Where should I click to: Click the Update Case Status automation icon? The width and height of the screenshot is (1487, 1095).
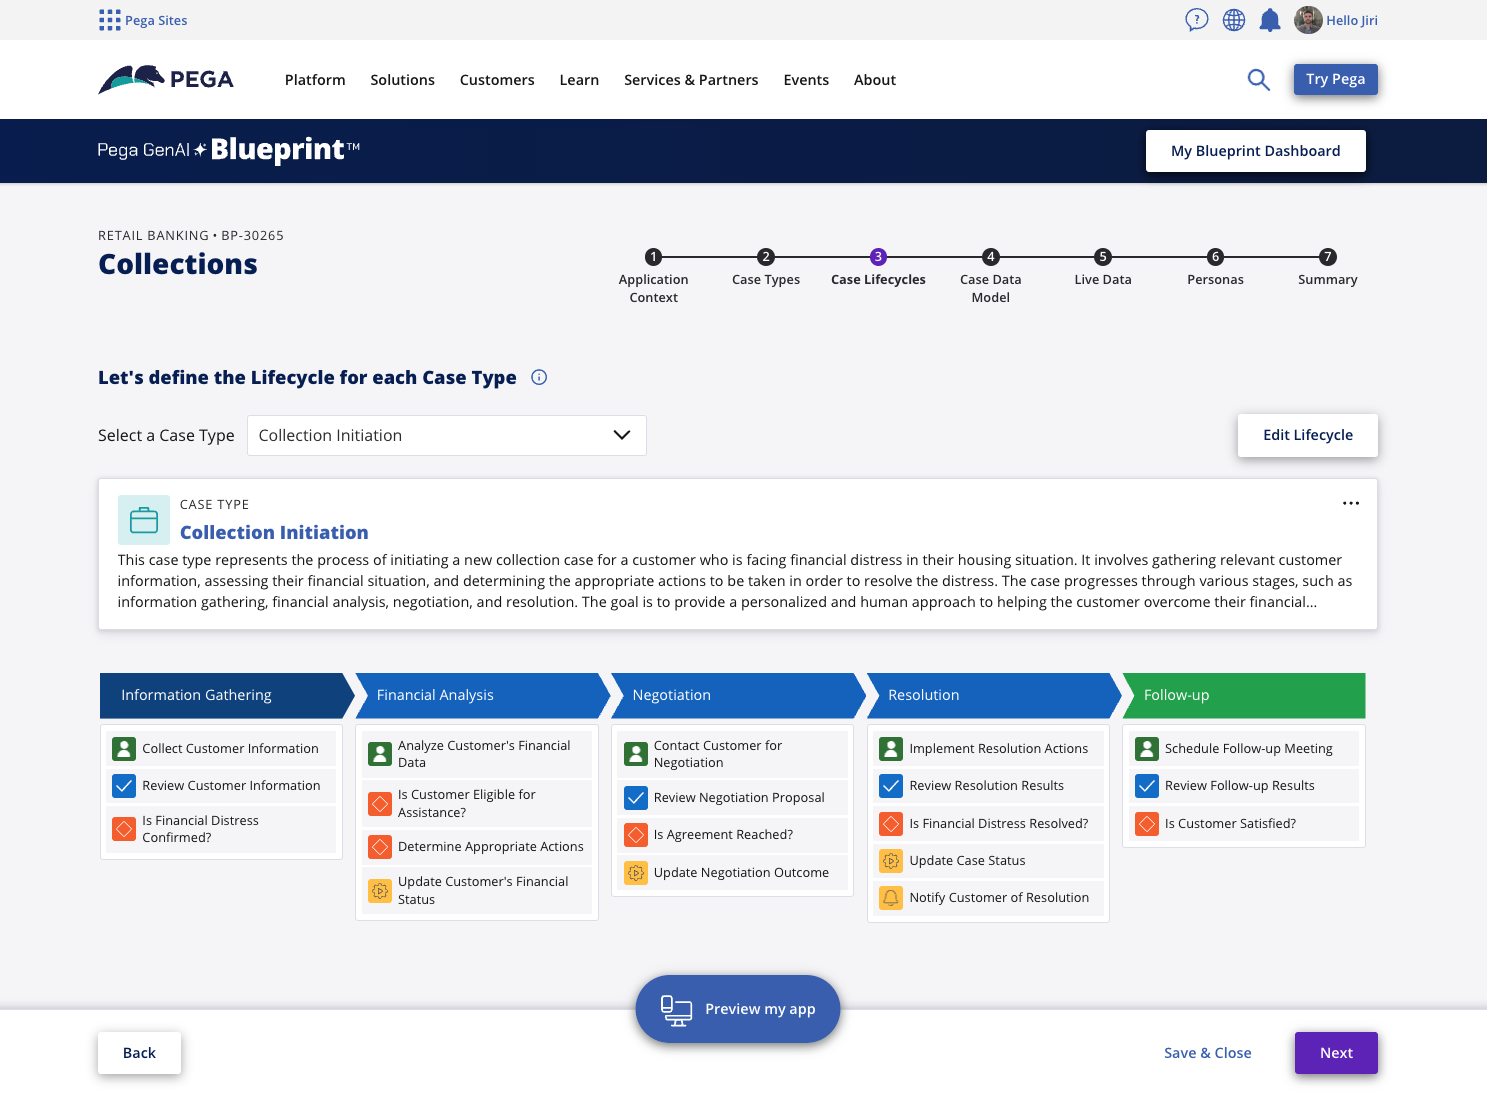click(891, 860)
